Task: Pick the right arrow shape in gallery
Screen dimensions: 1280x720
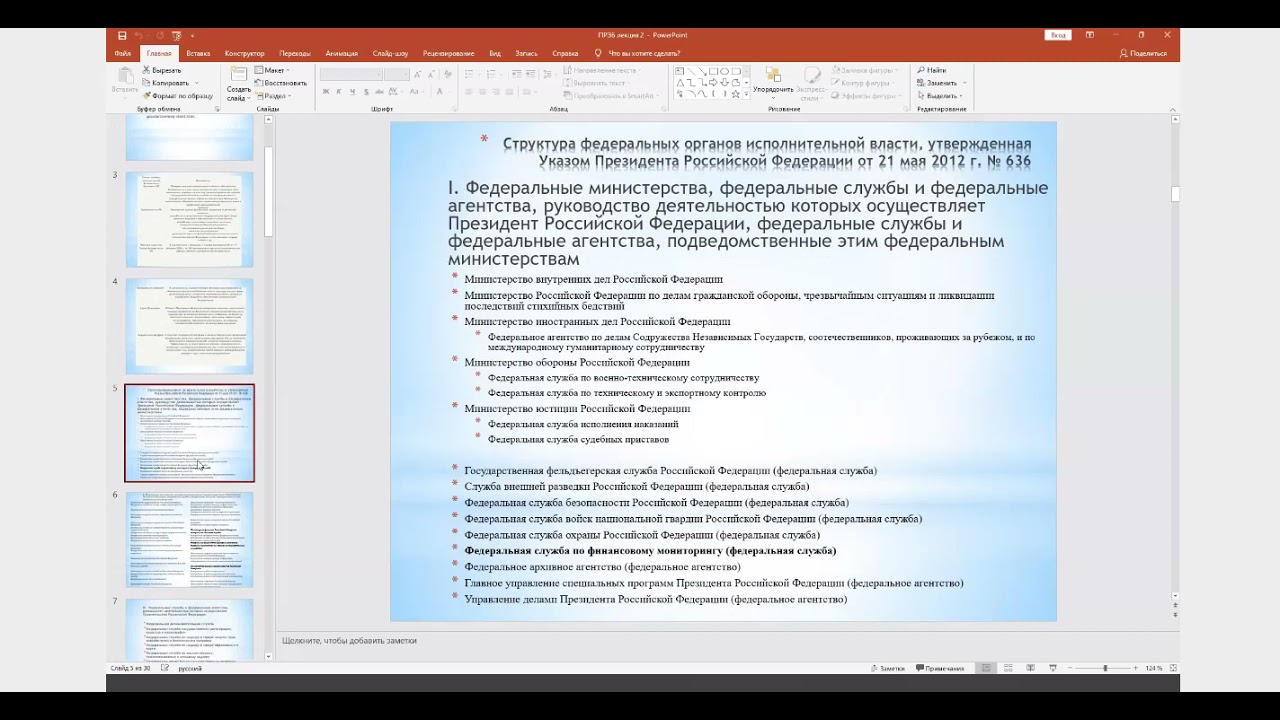Action: 713,82
